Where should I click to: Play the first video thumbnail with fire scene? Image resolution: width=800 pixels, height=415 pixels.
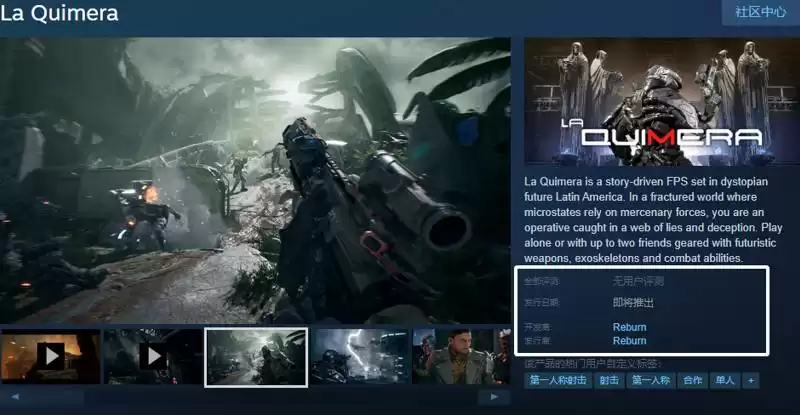point(50,357)
